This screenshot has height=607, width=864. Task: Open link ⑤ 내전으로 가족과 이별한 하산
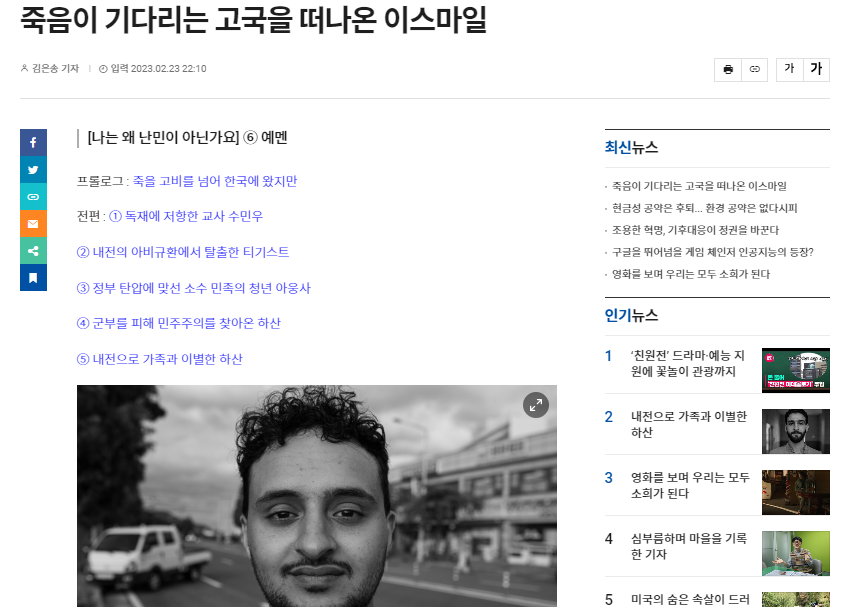159,359
